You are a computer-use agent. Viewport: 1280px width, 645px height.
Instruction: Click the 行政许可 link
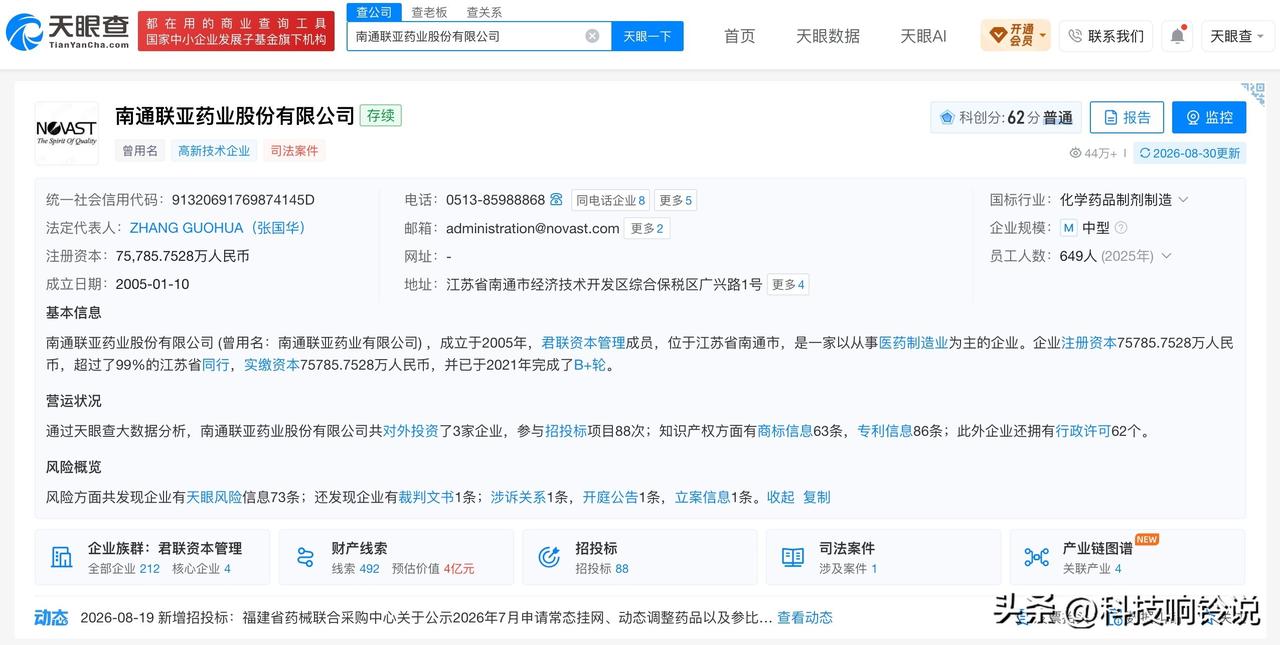pos(1083,431)
